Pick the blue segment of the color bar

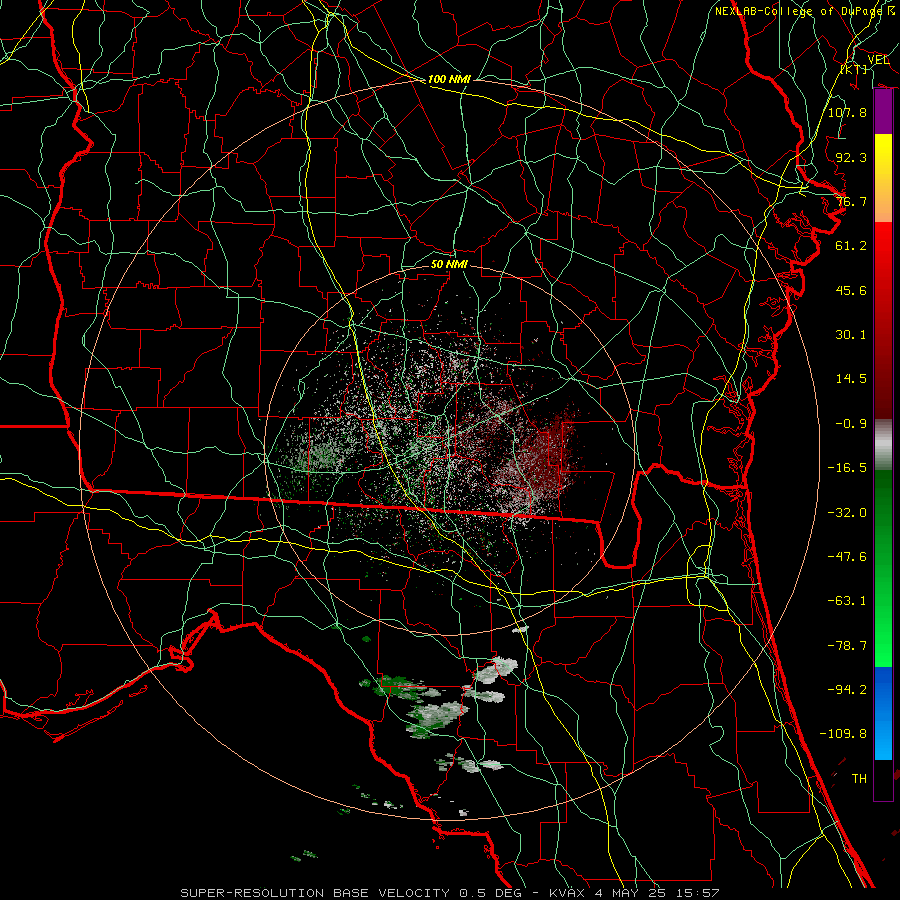pyautogui.click(x=883, y=713)
